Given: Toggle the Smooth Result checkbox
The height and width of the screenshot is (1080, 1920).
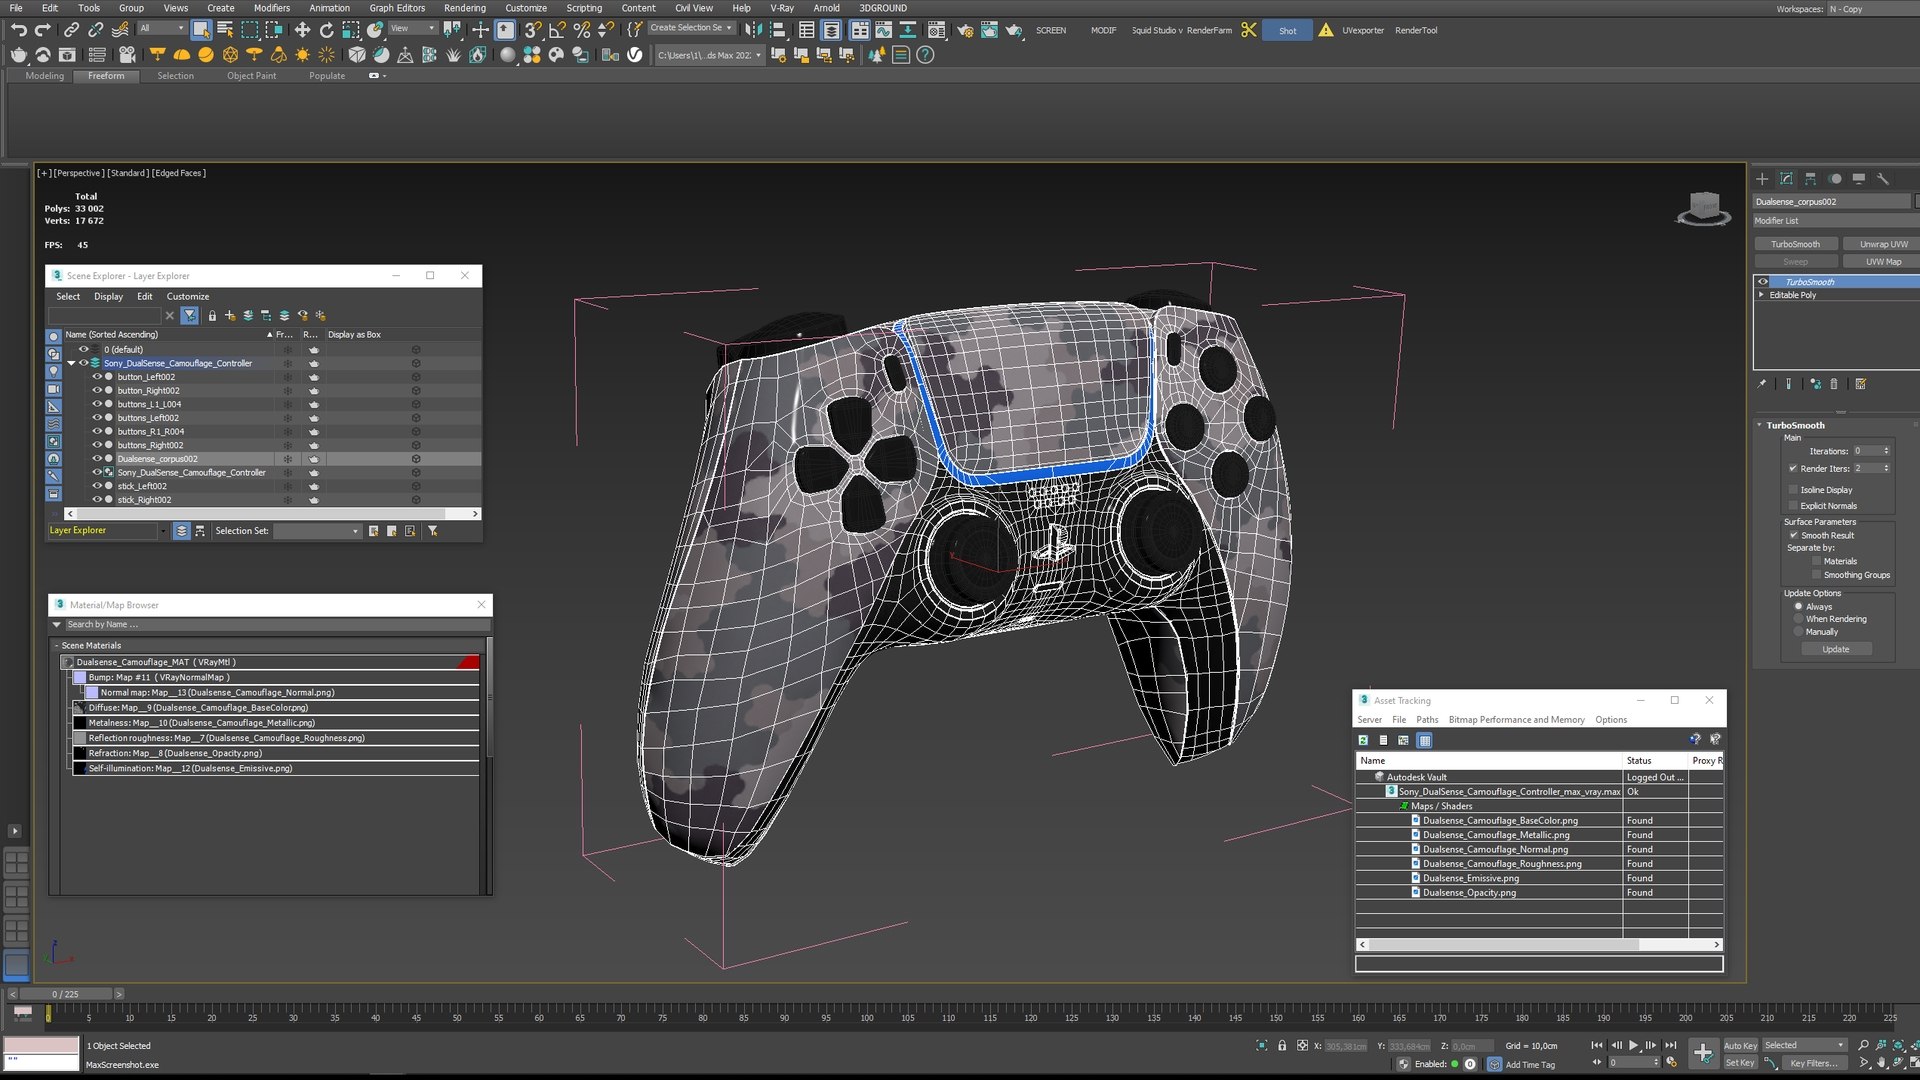Looking at the screenshot, I should (x=1793, y=536).
